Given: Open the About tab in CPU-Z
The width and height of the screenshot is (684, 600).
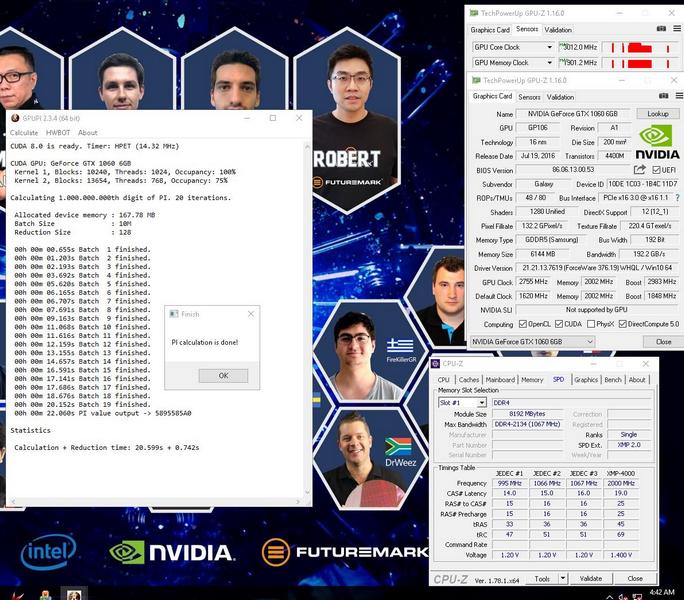Looking at the screenshot, I should coord(637,380).
